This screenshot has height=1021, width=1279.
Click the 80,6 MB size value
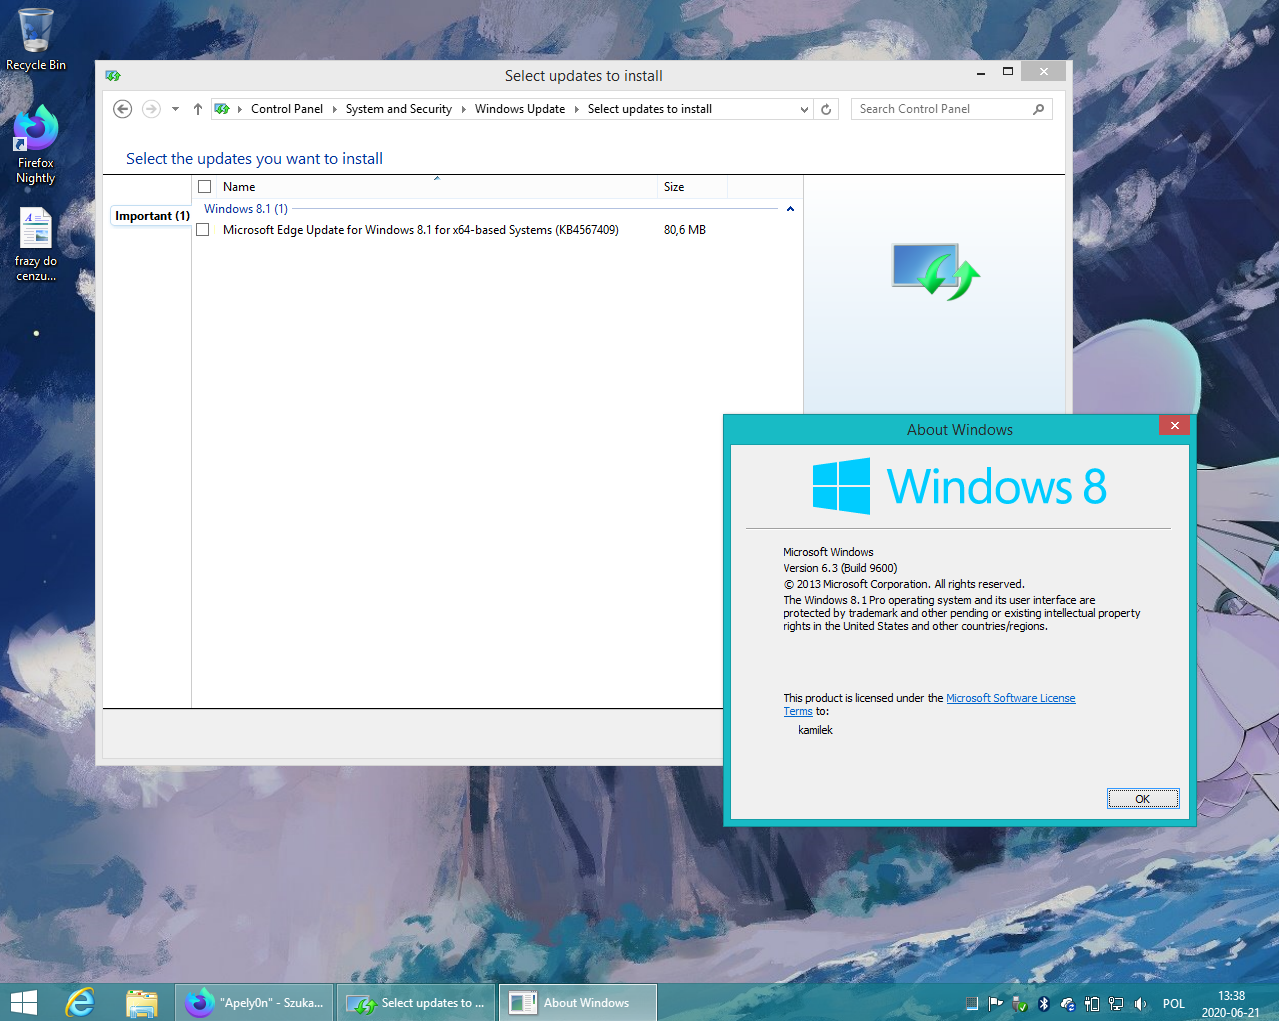point(685,230)
